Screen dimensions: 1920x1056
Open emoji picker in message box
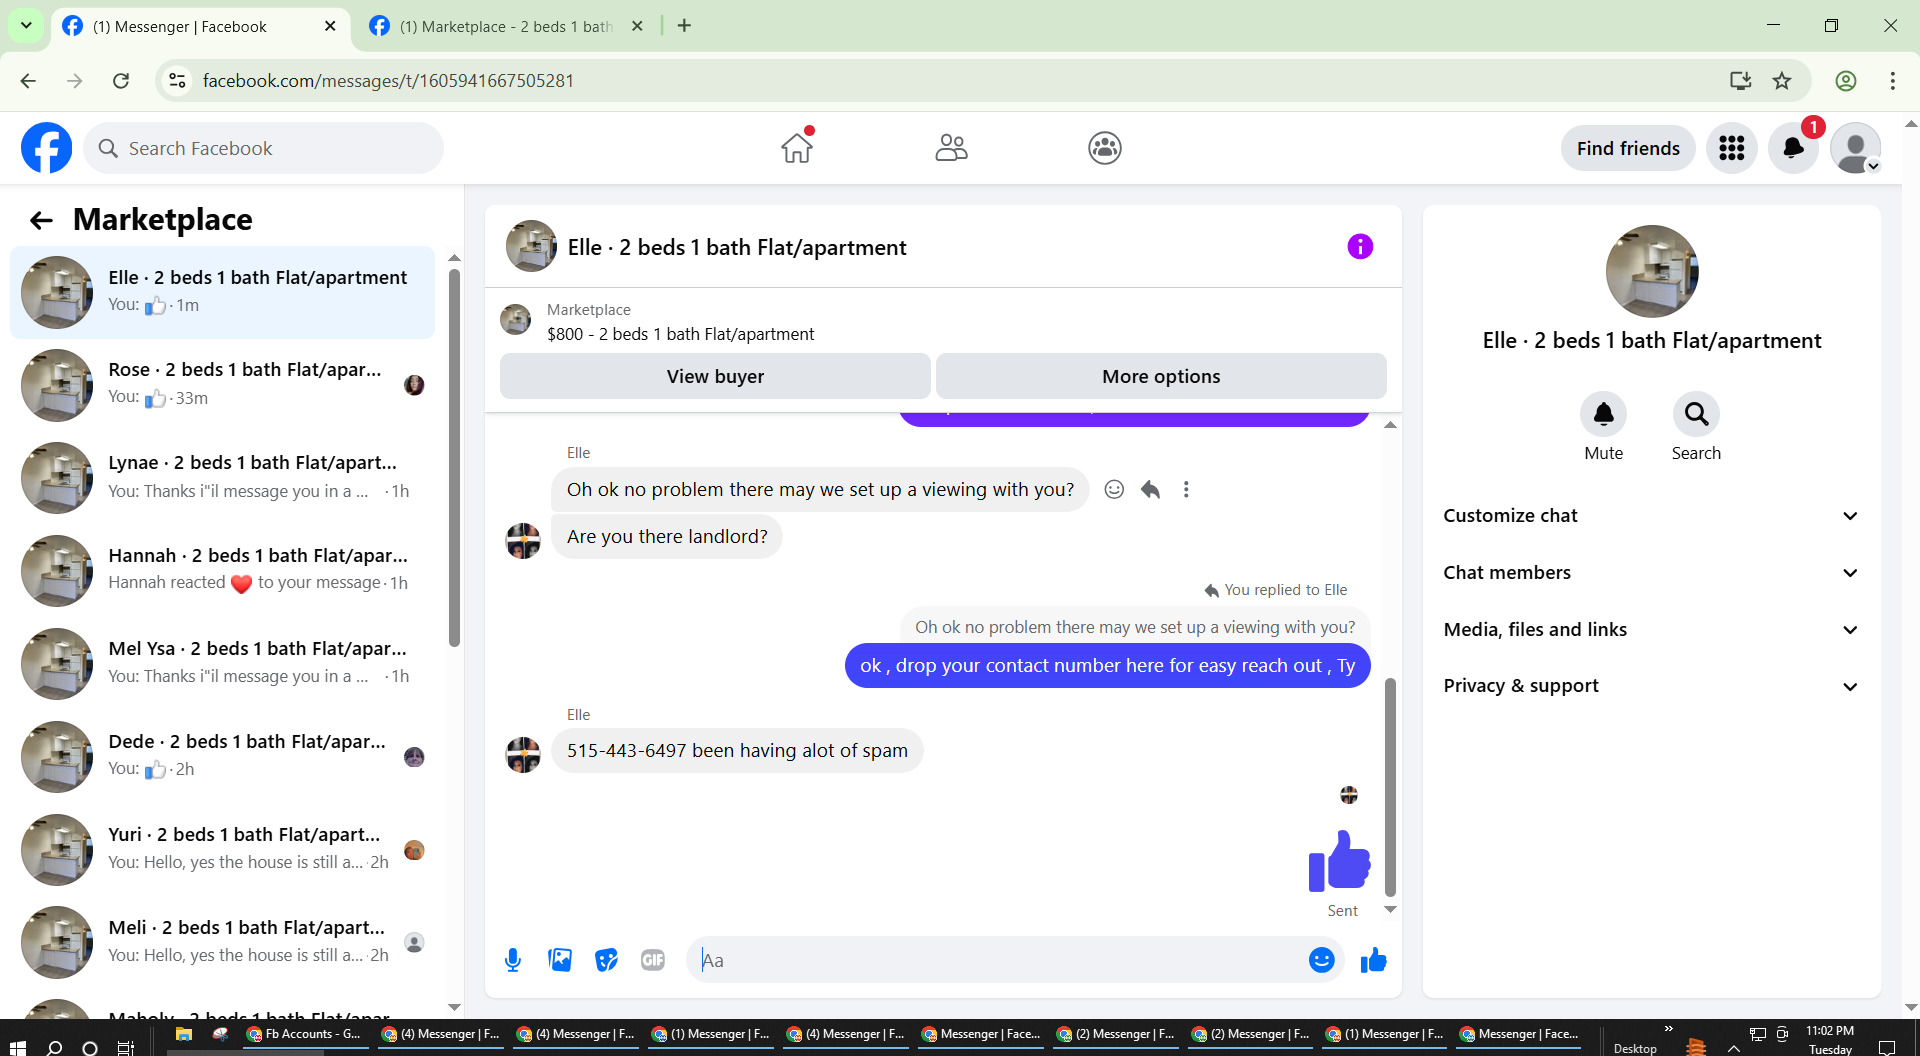pyautogui.click(x=1322, y=960)
